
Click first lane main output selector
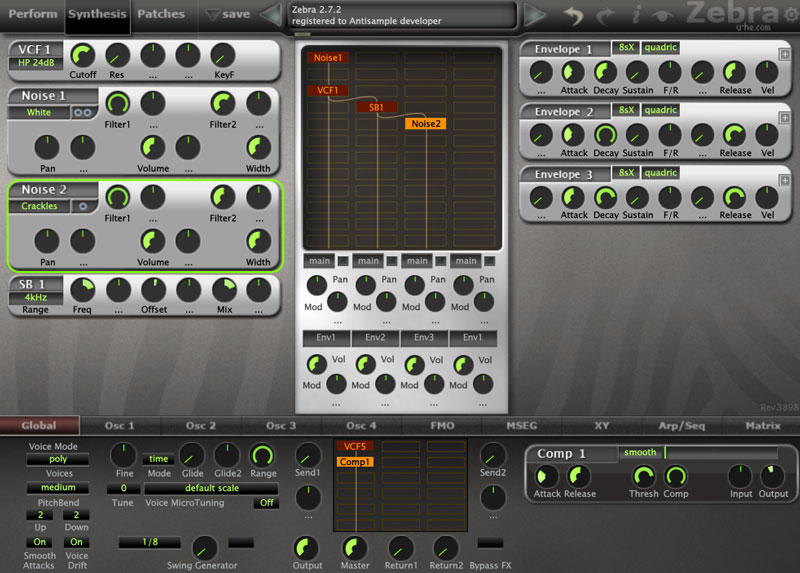coord(319,261)
